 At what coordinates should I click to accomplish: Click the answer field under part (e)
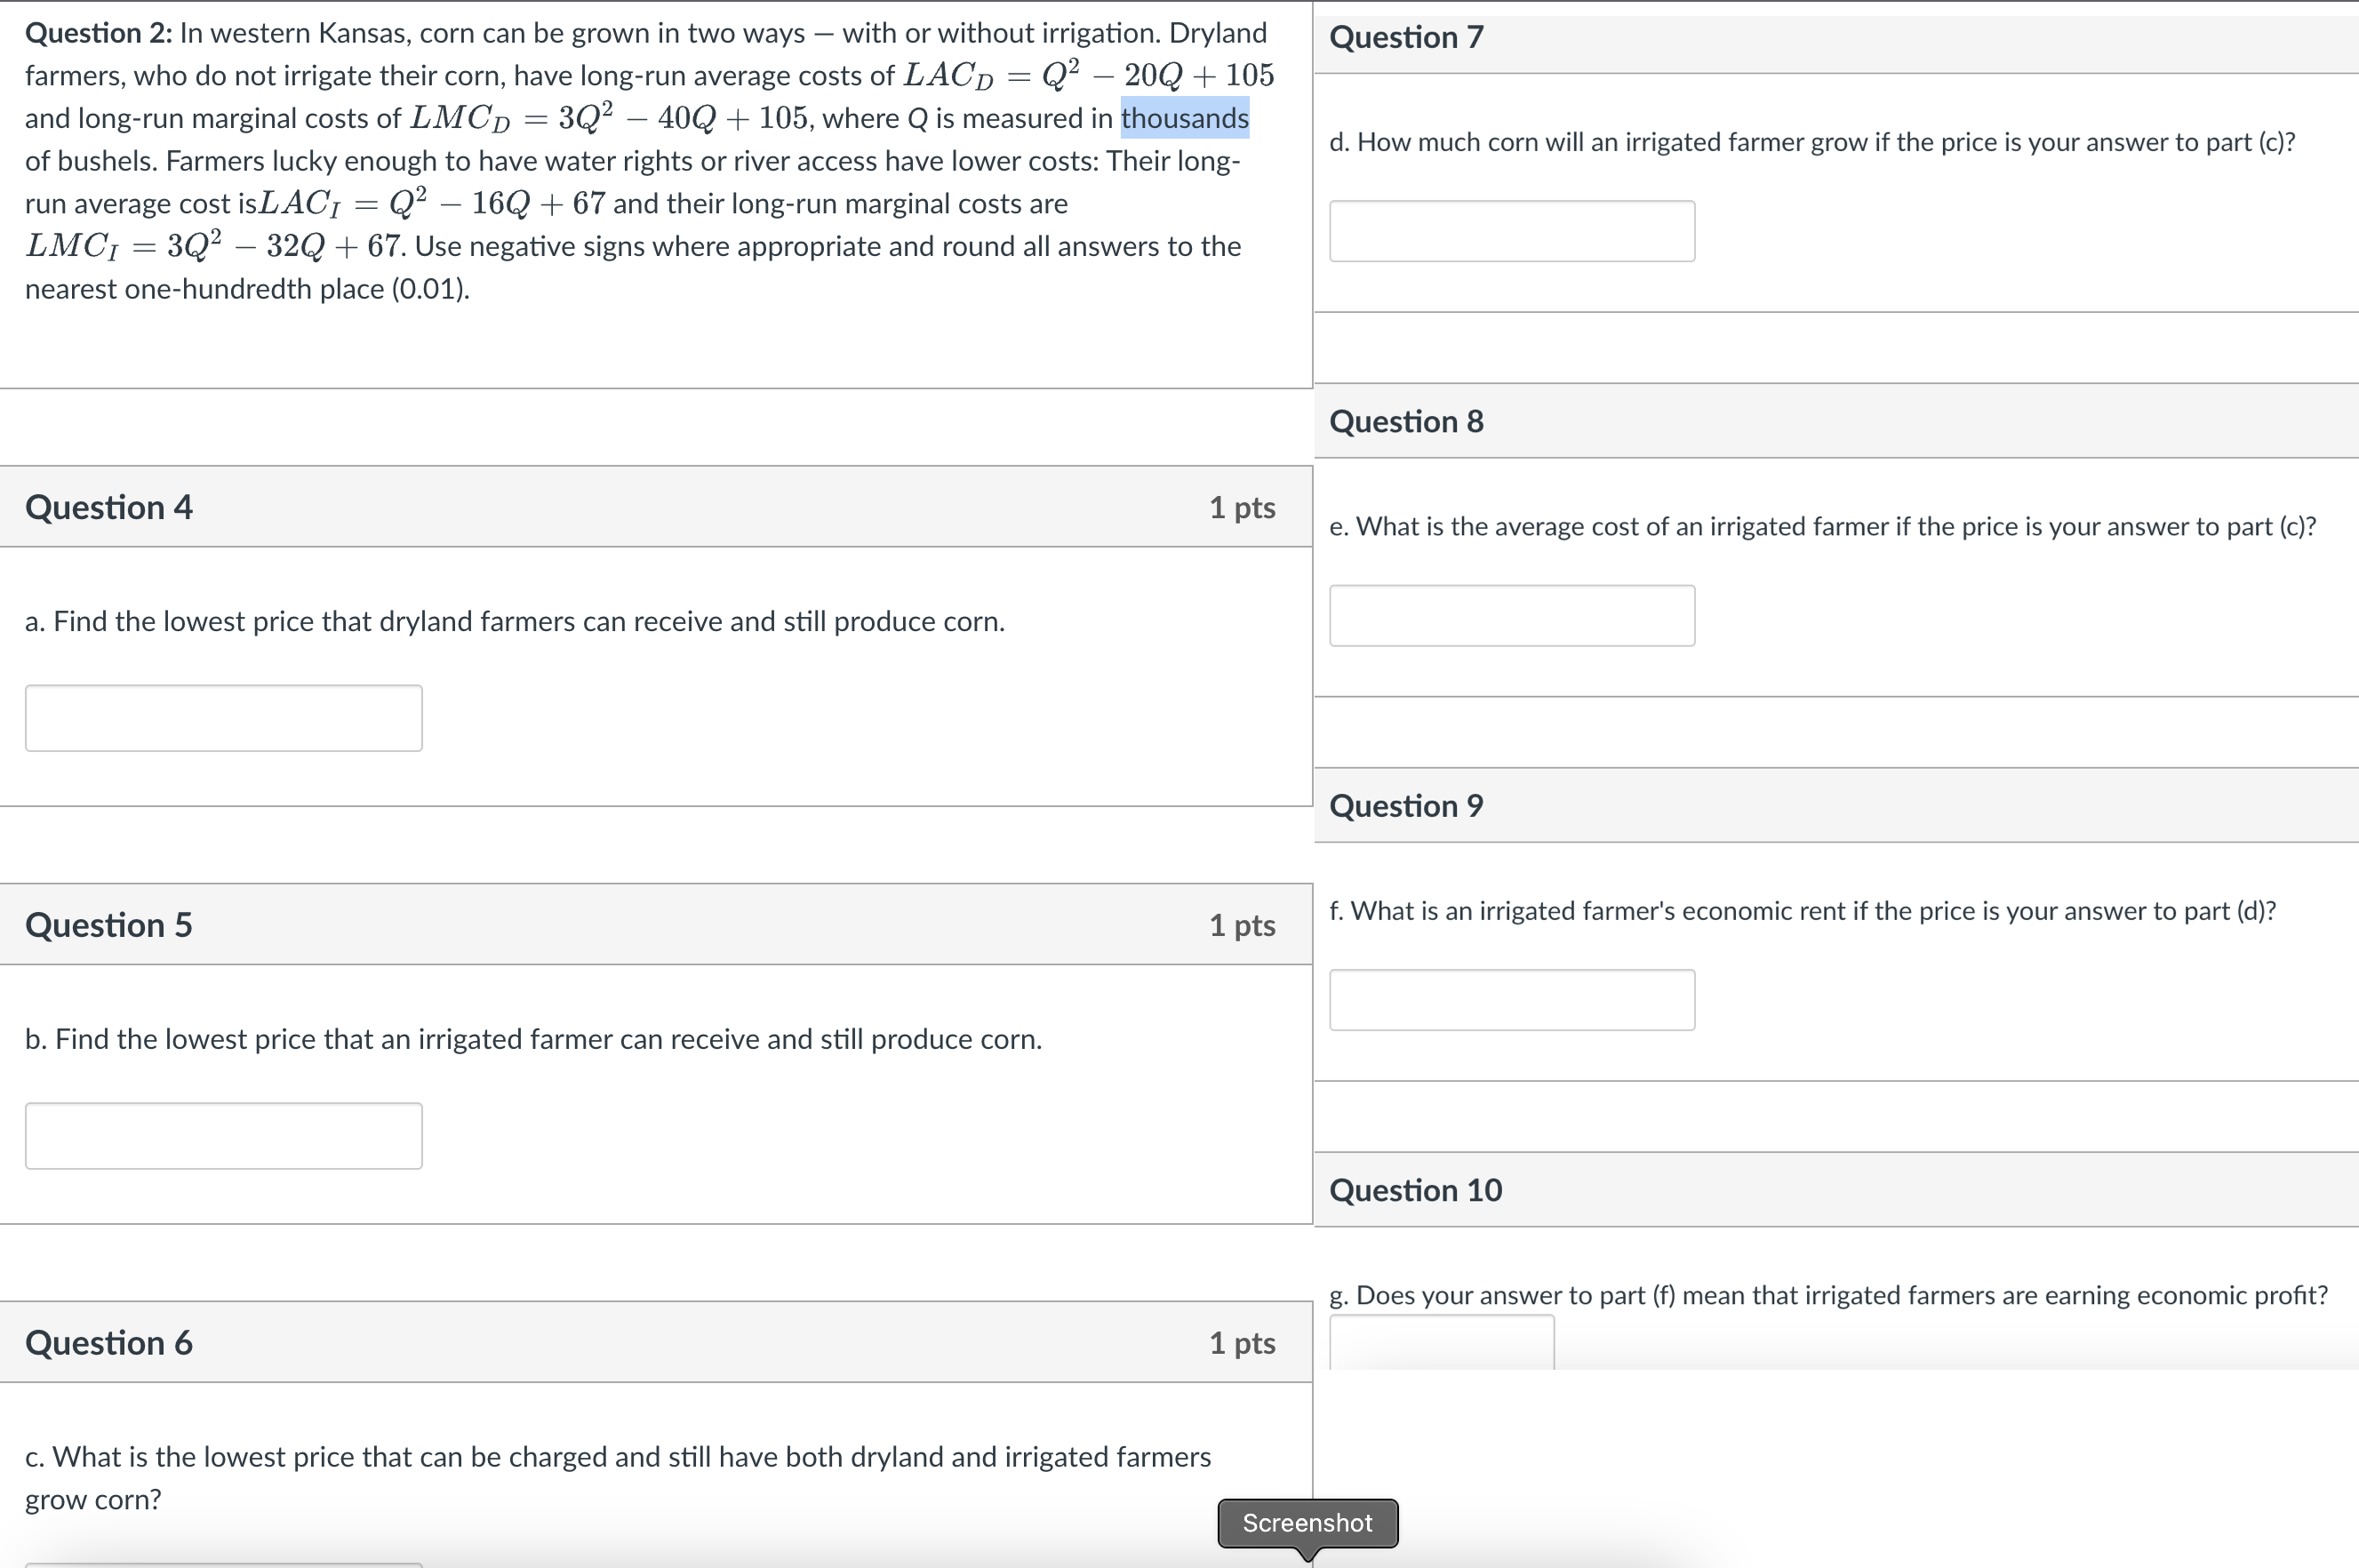click(x=1511, y=615)
